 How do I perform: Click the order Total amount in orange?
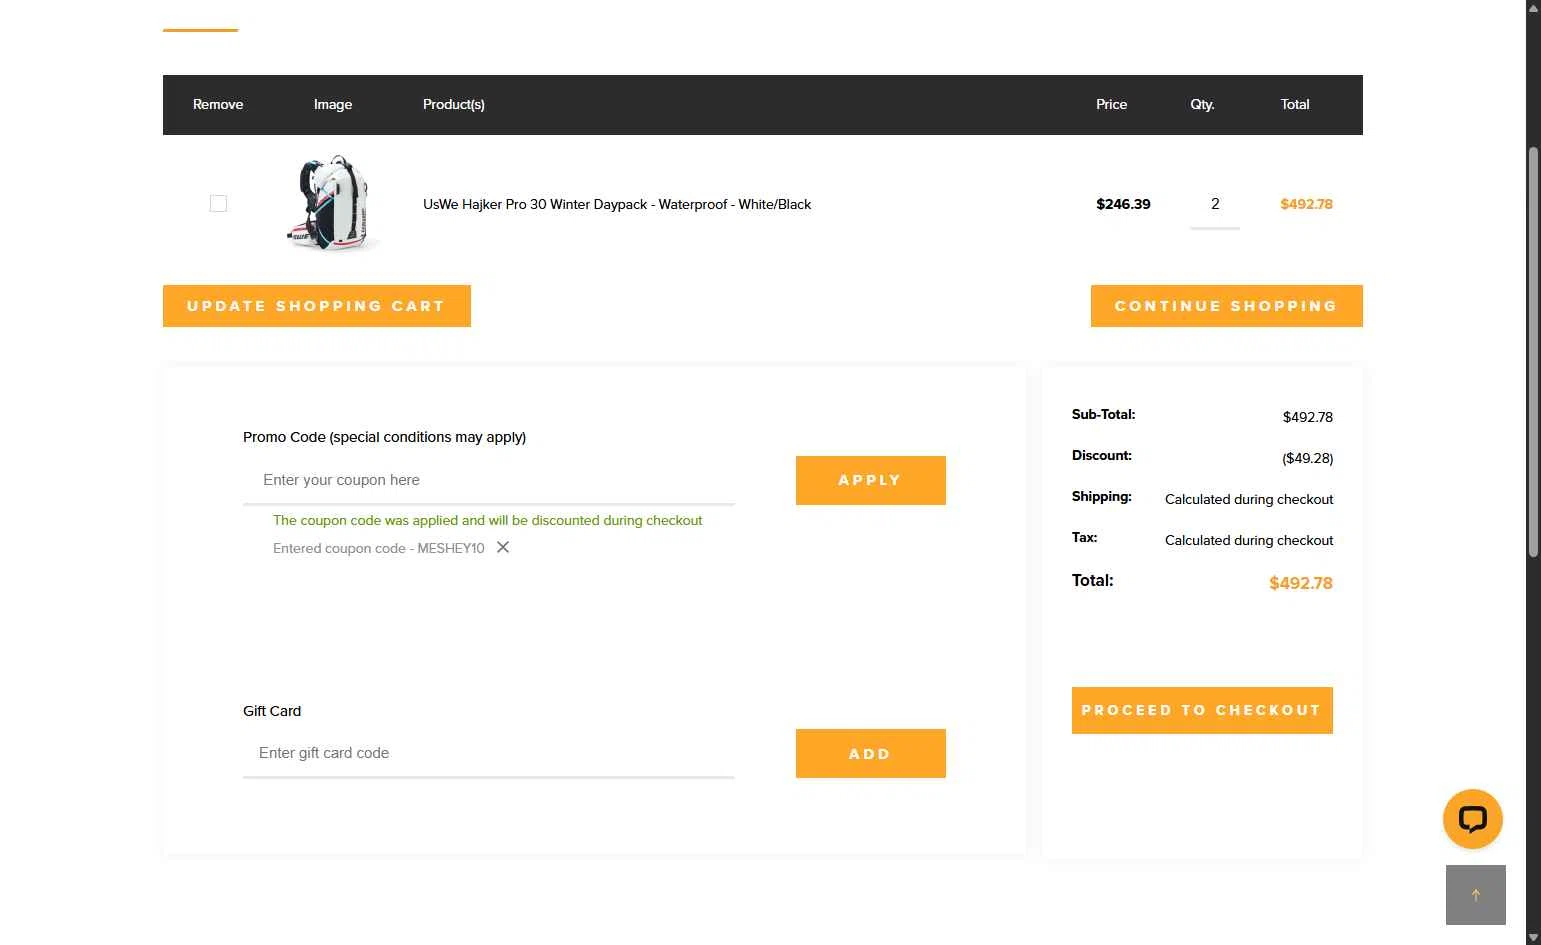point(1301,583)
